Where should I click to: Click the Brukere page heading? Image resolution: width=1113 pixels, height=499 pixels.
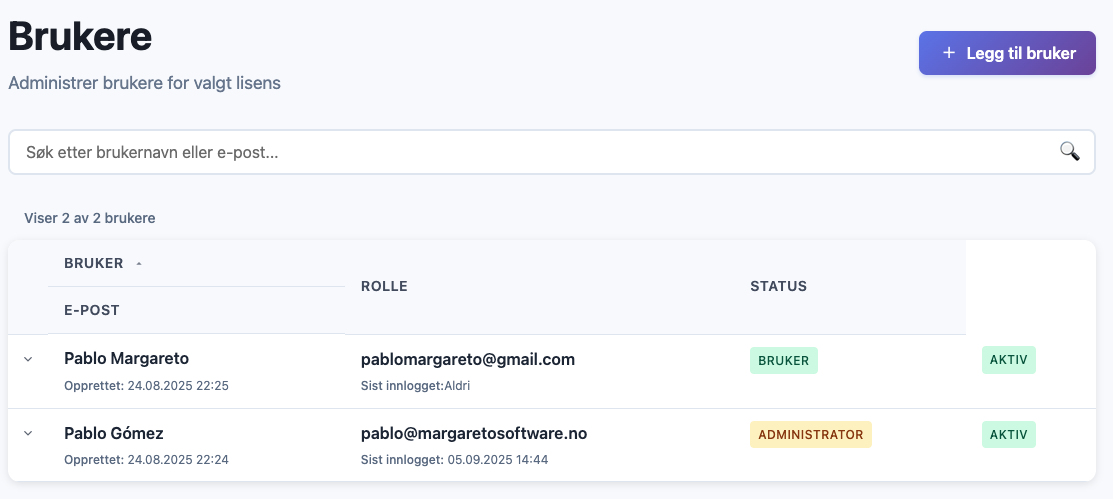coord(80,37)
